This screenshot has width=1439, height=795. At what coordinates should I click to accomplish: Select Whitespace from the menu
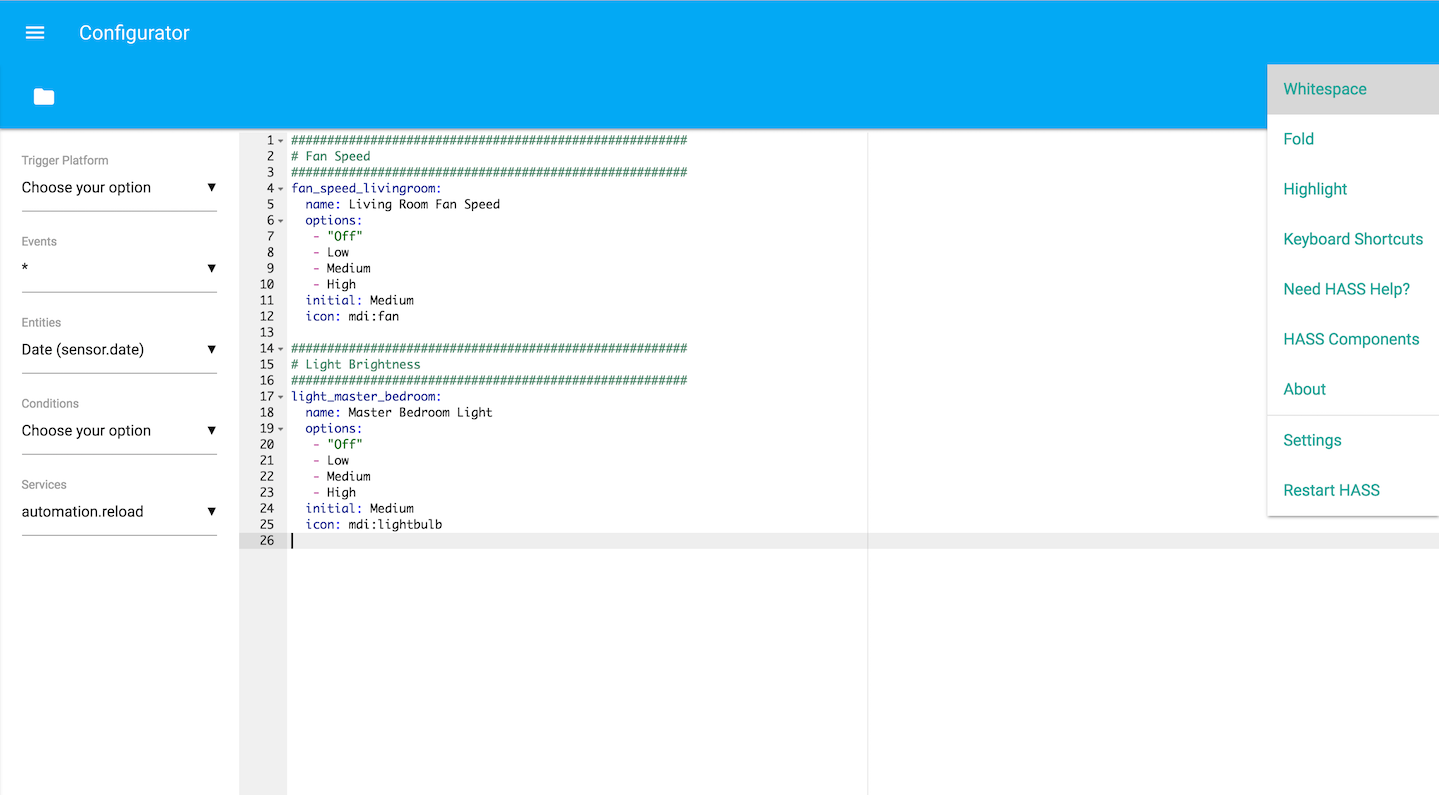pos(1353,89)
